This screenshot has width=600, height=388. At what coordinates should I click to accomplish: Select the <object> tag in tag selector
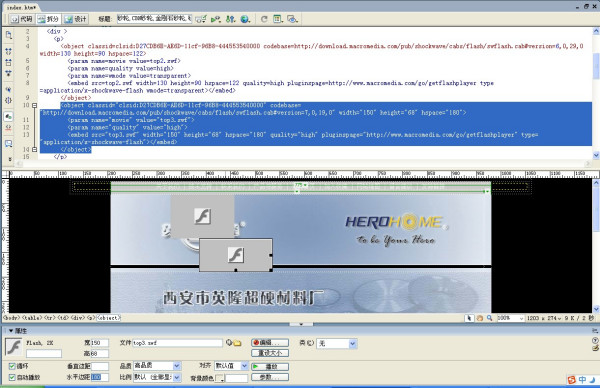109,318
